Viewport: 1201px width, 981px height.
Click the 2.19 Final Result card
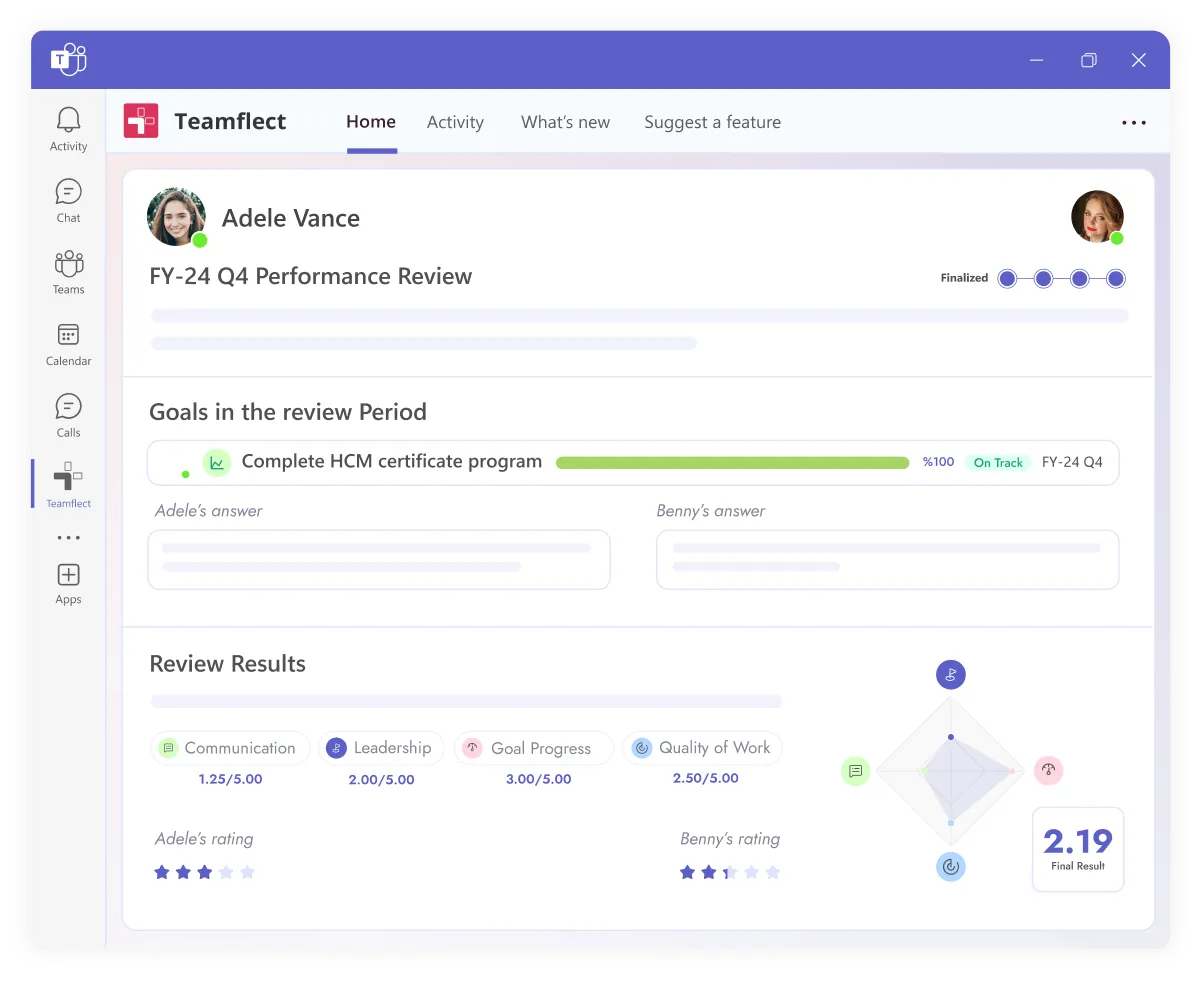(1078, 849)
